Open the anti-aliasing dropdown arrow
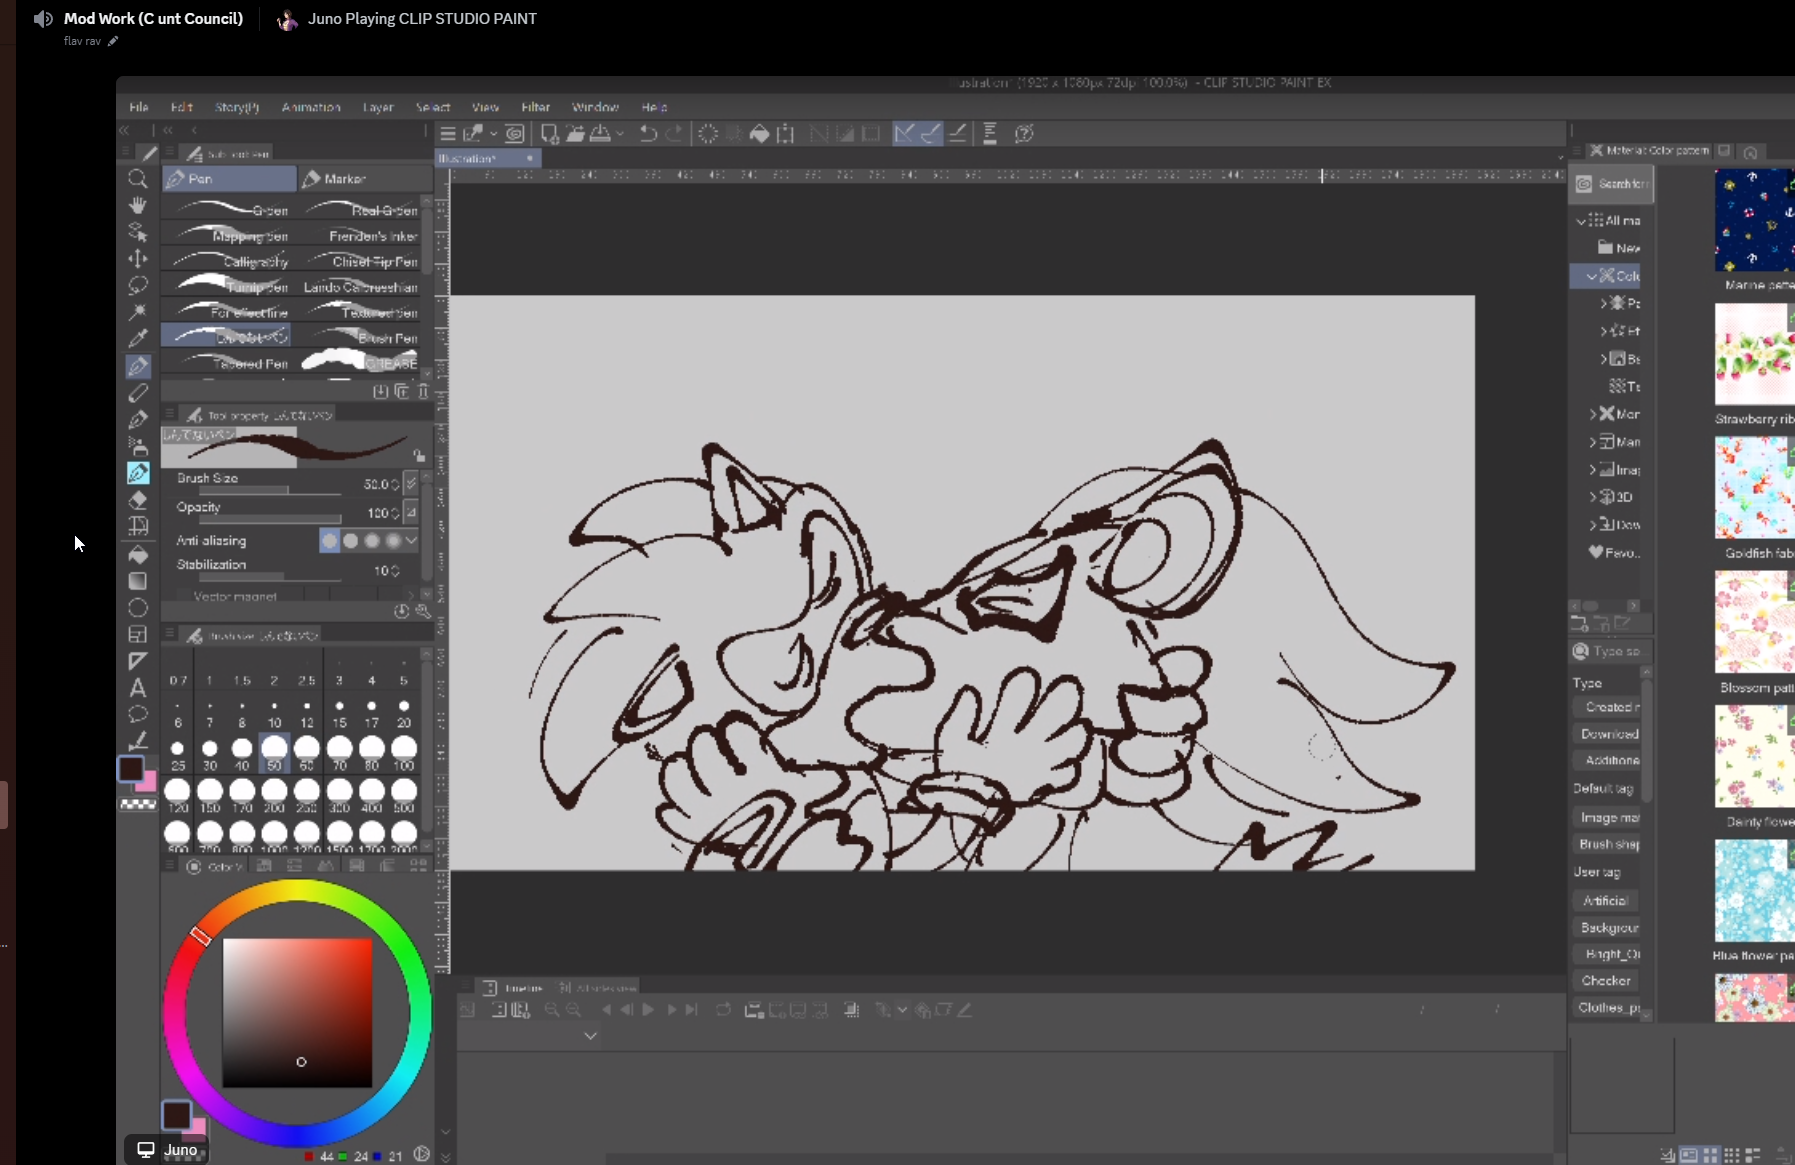 411,541
